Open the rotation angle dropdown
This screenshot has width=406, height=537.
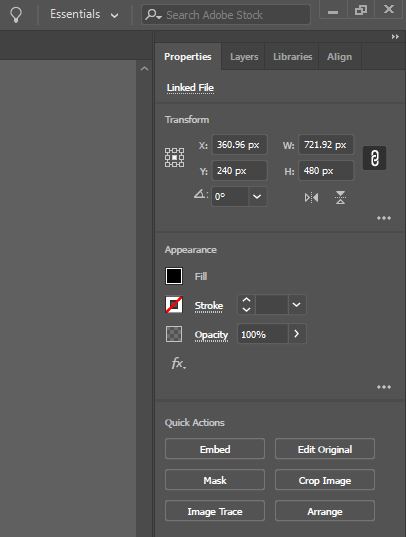(257, 197)
